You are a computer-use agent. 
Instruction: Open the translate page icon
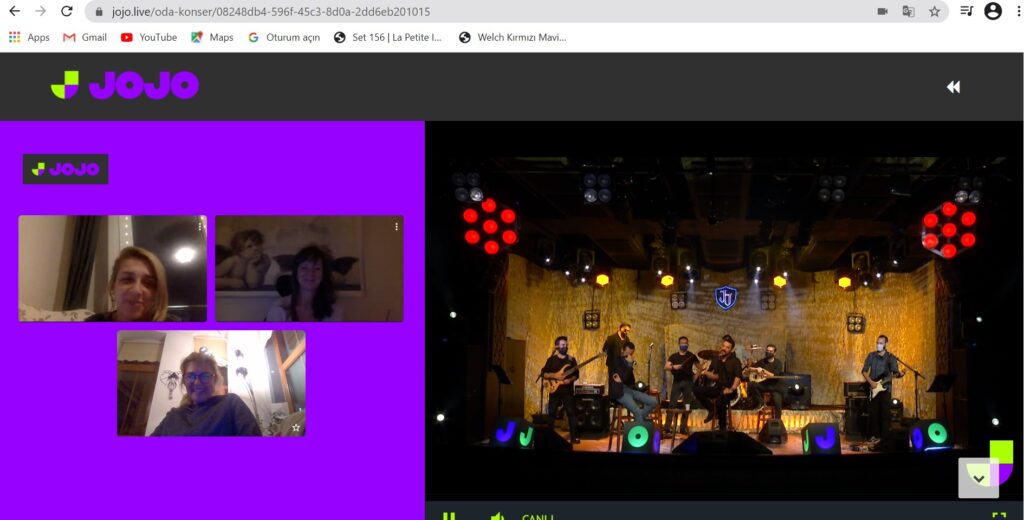tap(908, 12)
